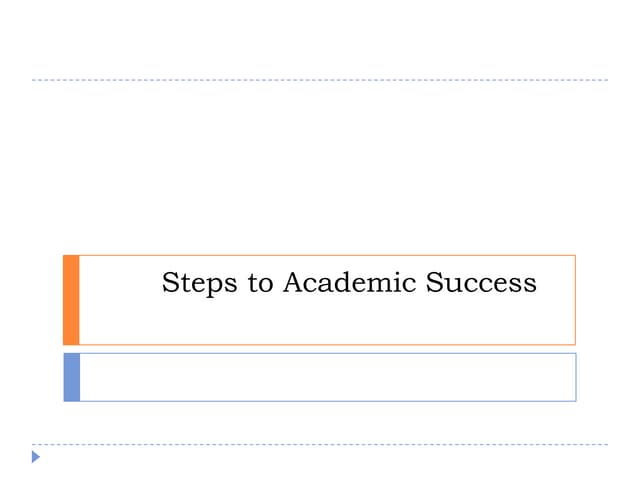
Task: Click the small blue triangle at bottom-left
Action: click(37, 458)
